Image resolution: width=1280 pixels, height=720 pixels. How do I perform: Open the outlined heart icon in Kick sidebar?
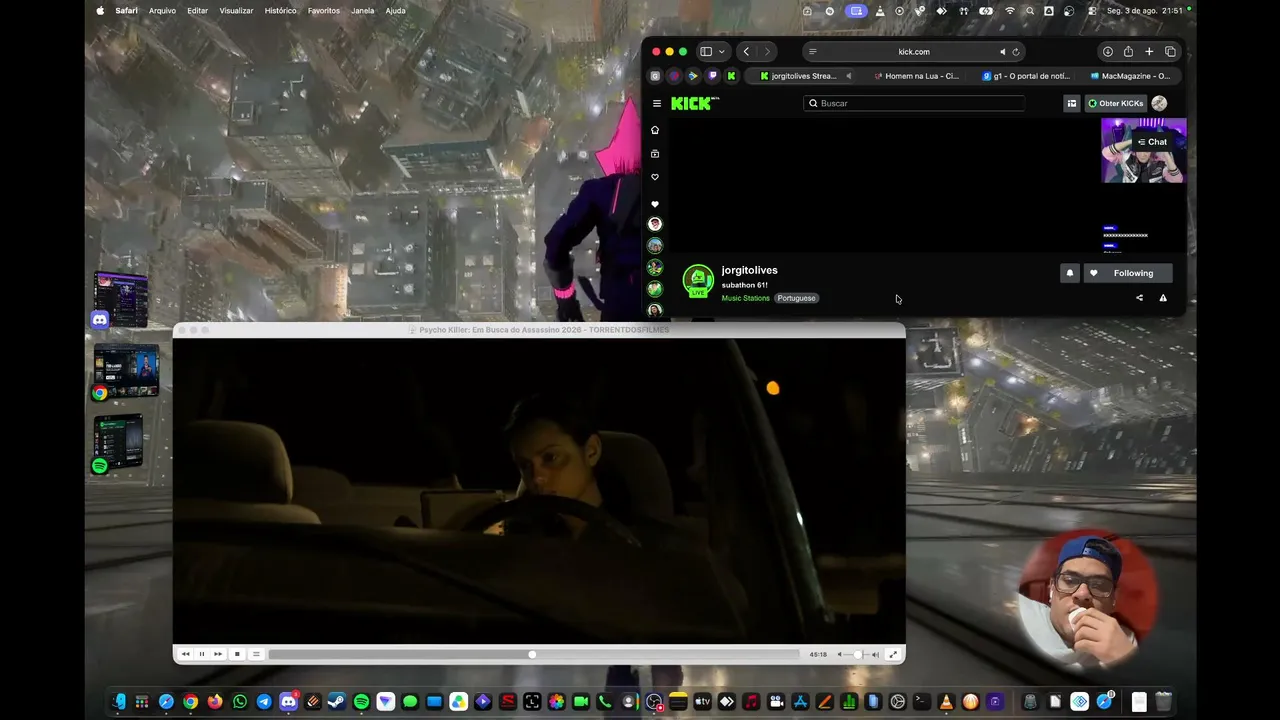pos(655,177)
